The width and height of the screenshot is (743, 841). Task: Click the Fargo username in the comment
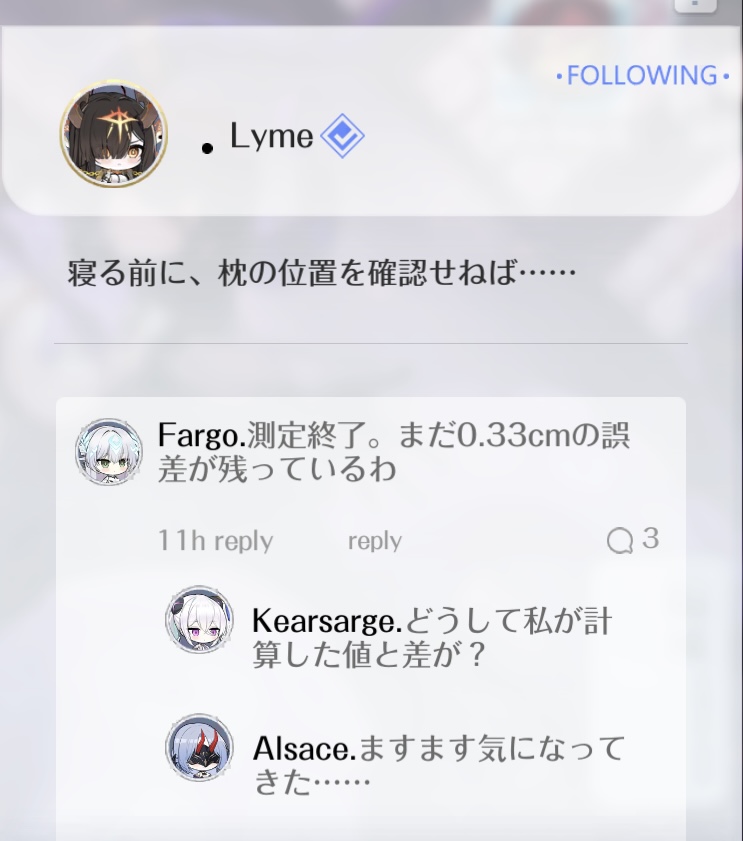(x=202, y=436)
